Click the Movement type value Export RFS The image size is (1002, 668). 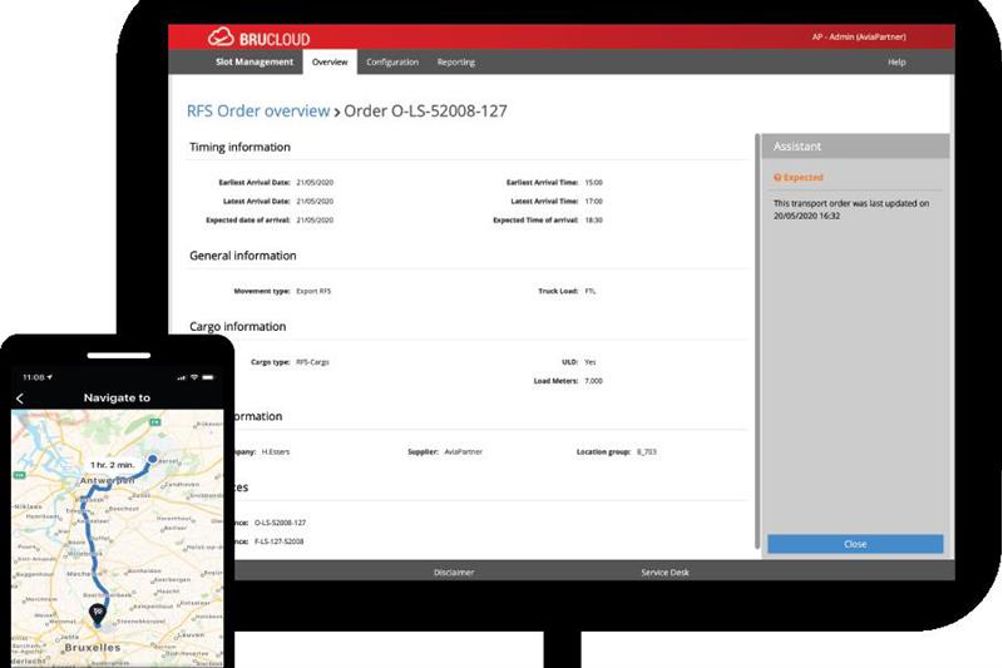(x=314, y=291)
